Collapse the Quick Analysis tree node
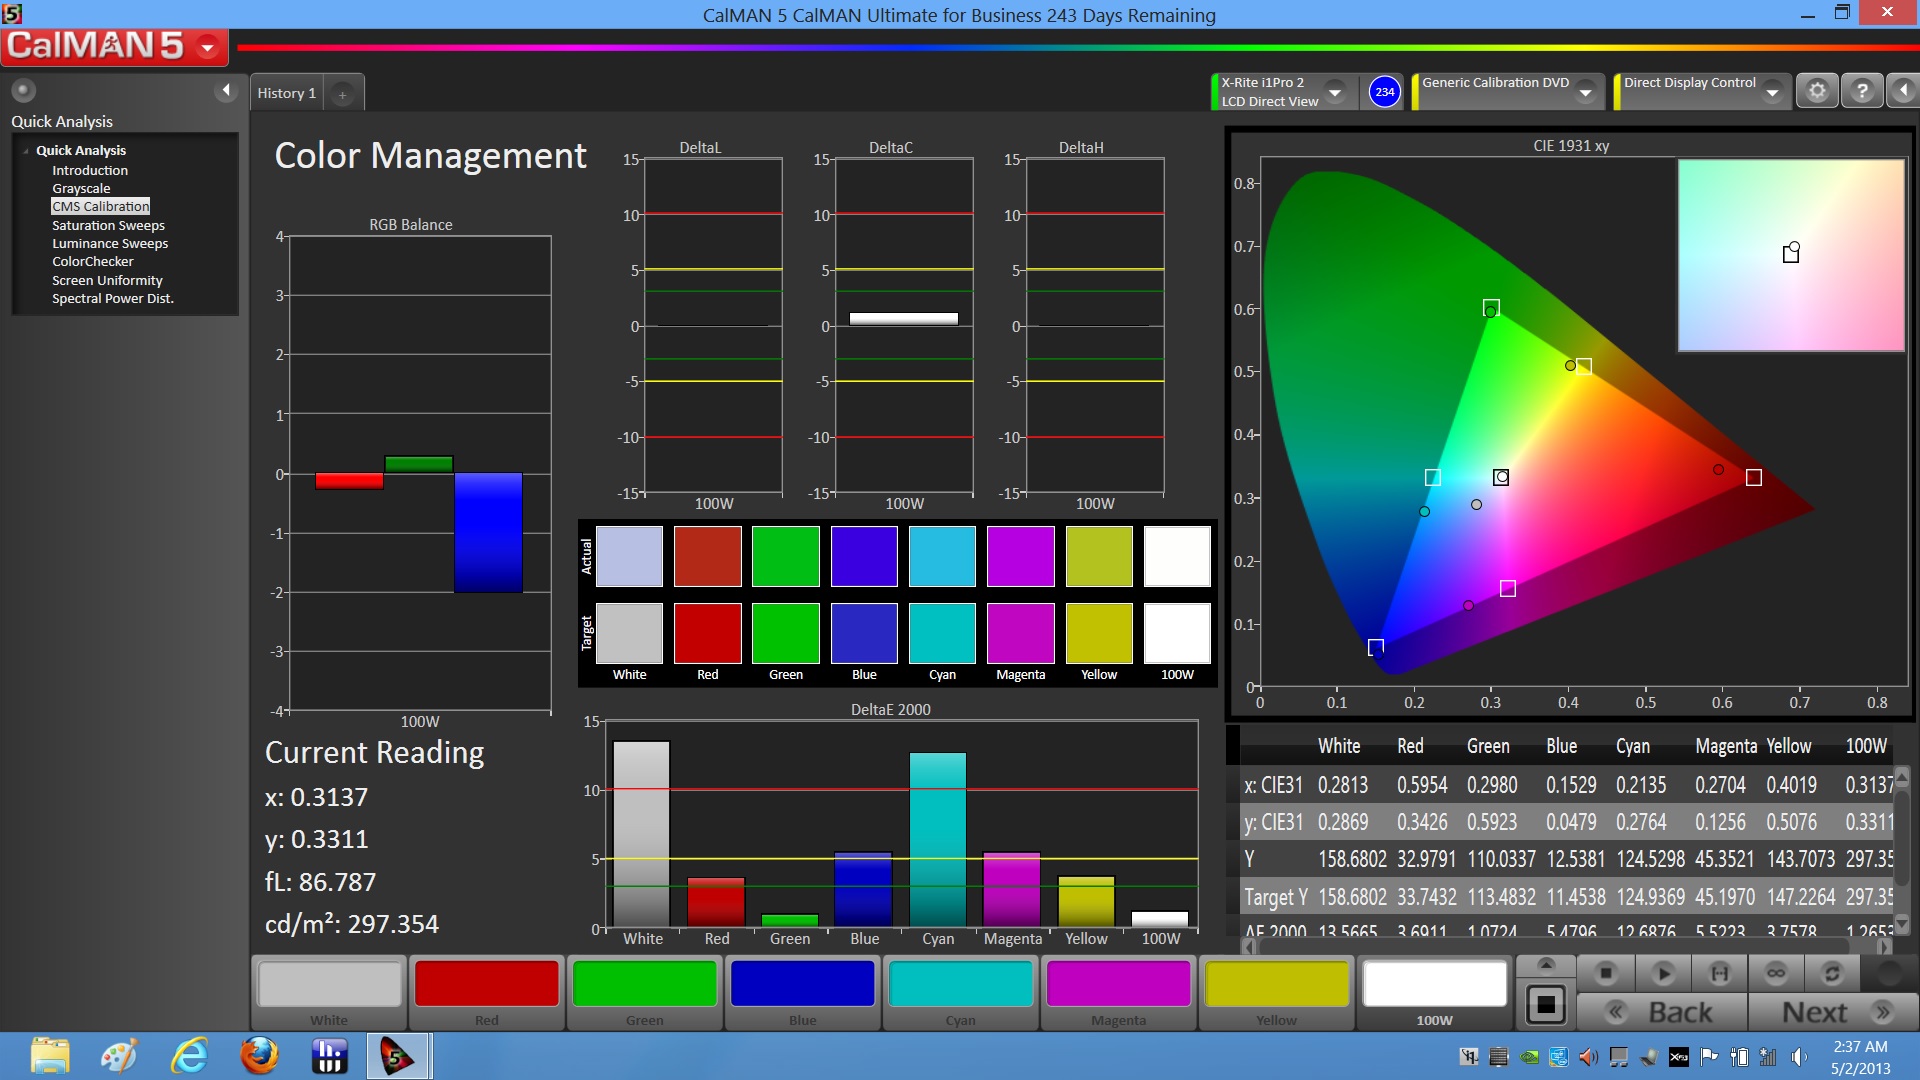 (x=26, y=151)
